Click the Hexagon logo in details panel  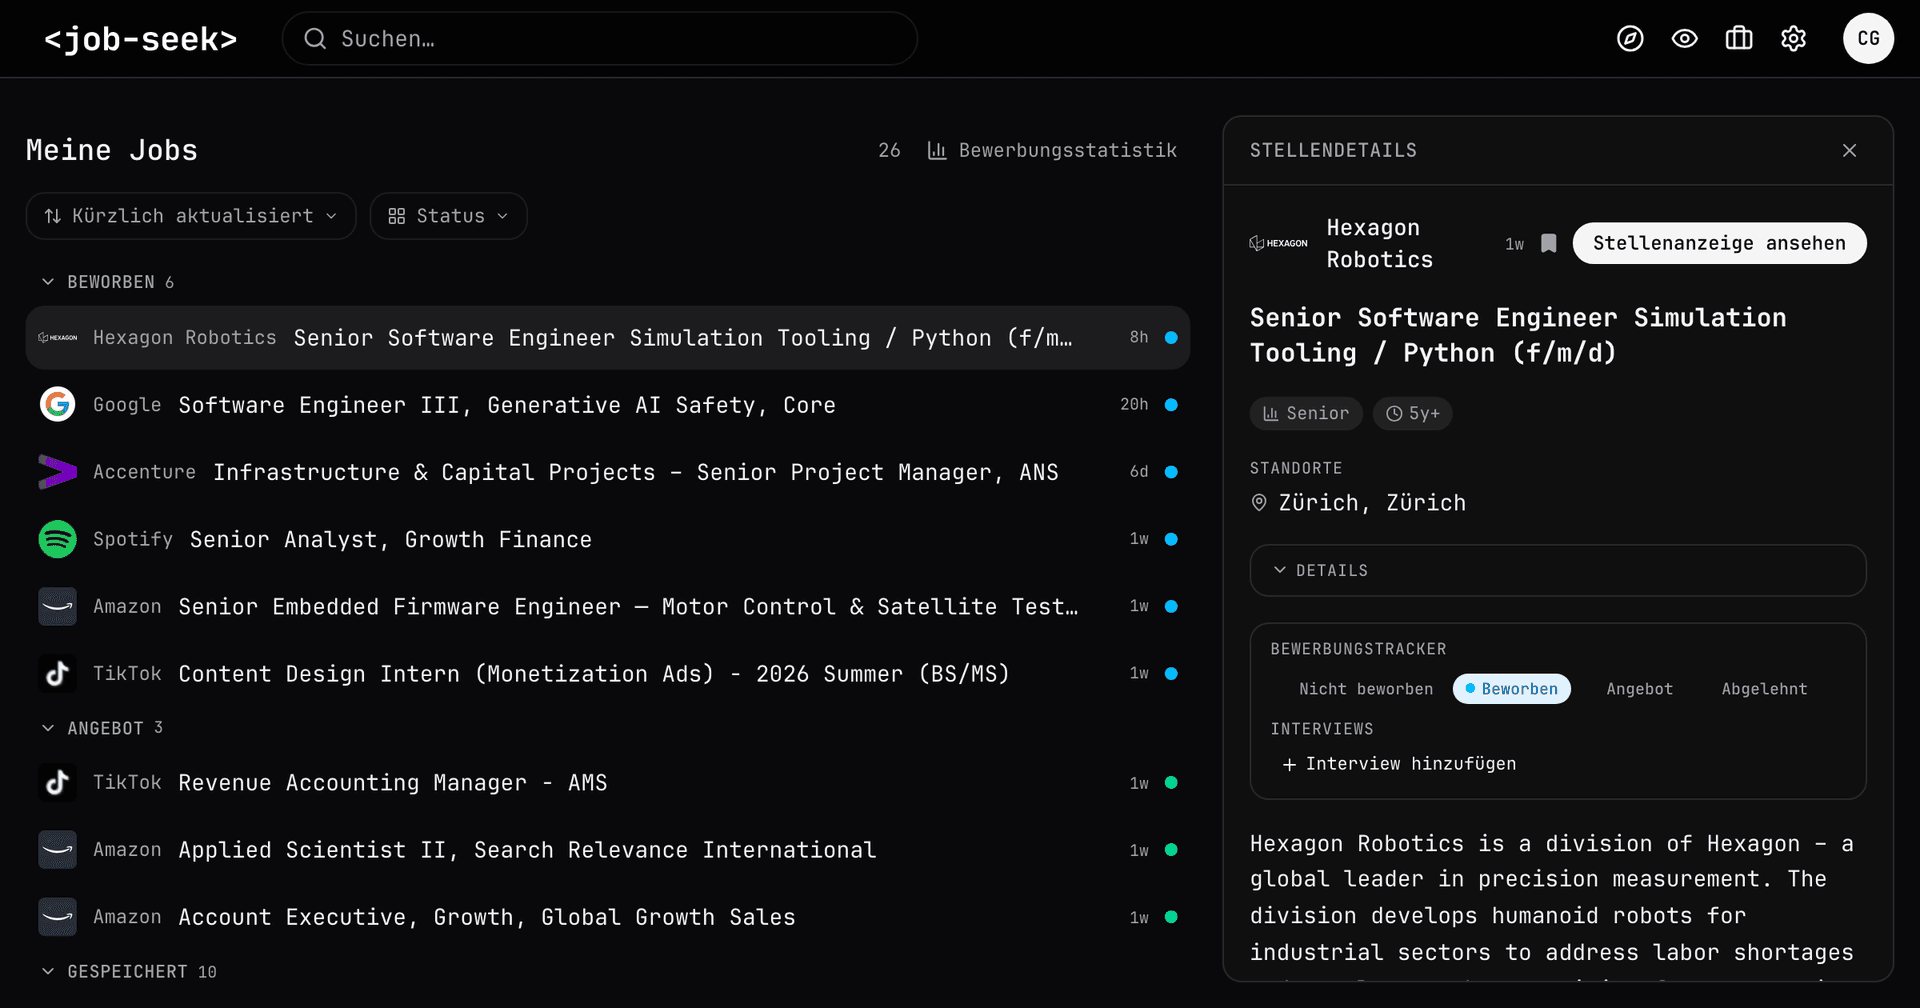coord(1278,243)
